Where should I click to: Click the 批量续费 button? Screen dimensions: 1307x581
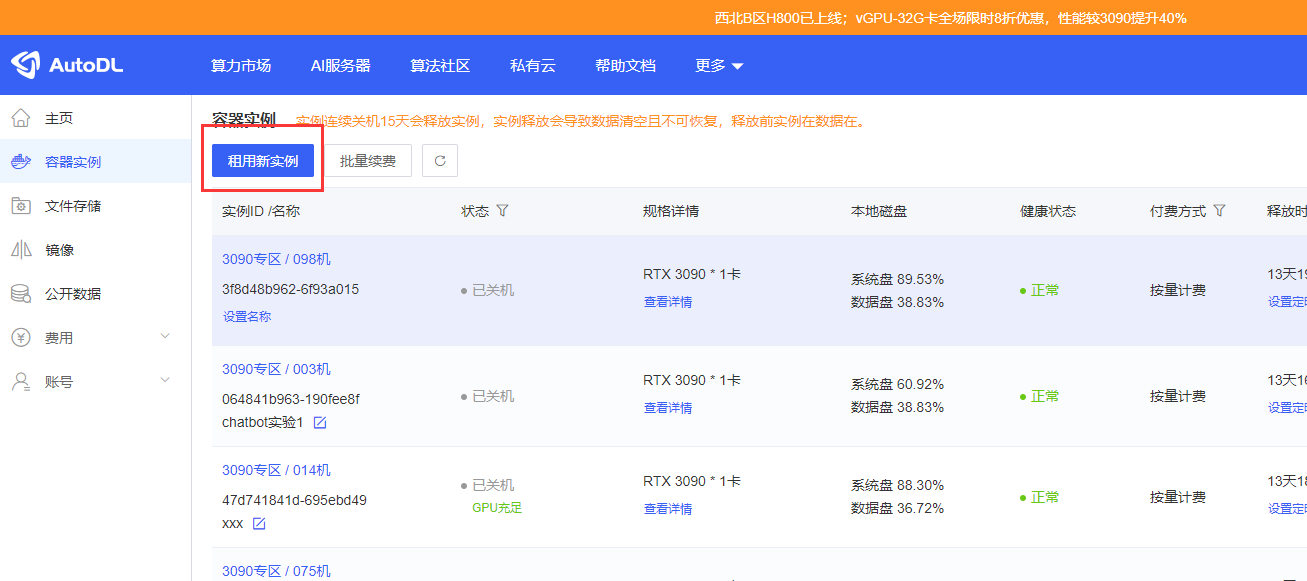coord(368,160)
